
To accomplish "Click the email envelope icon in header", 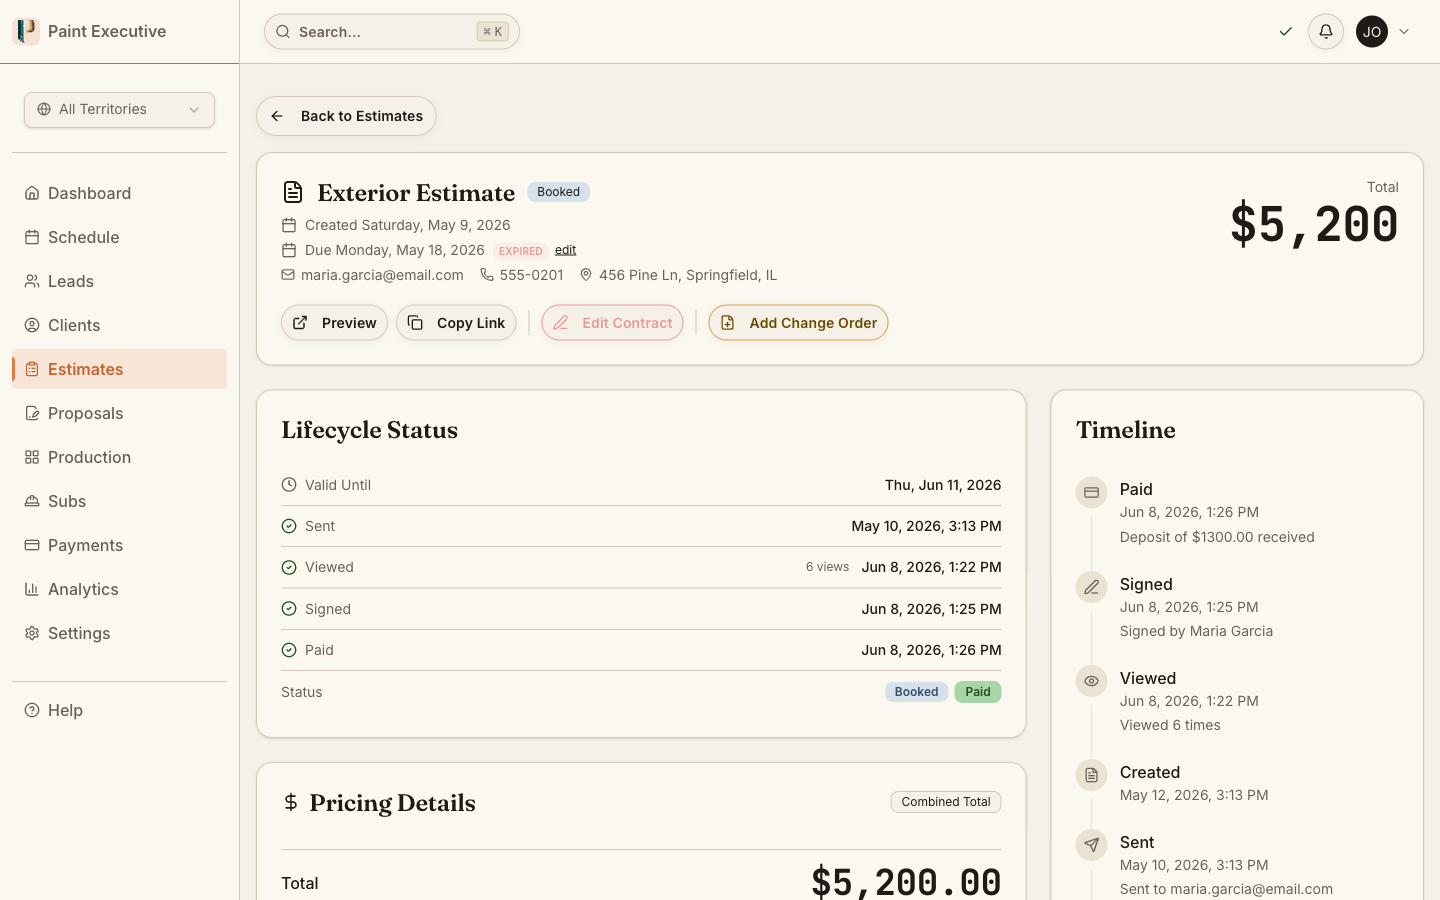I will tap(288, 274).
